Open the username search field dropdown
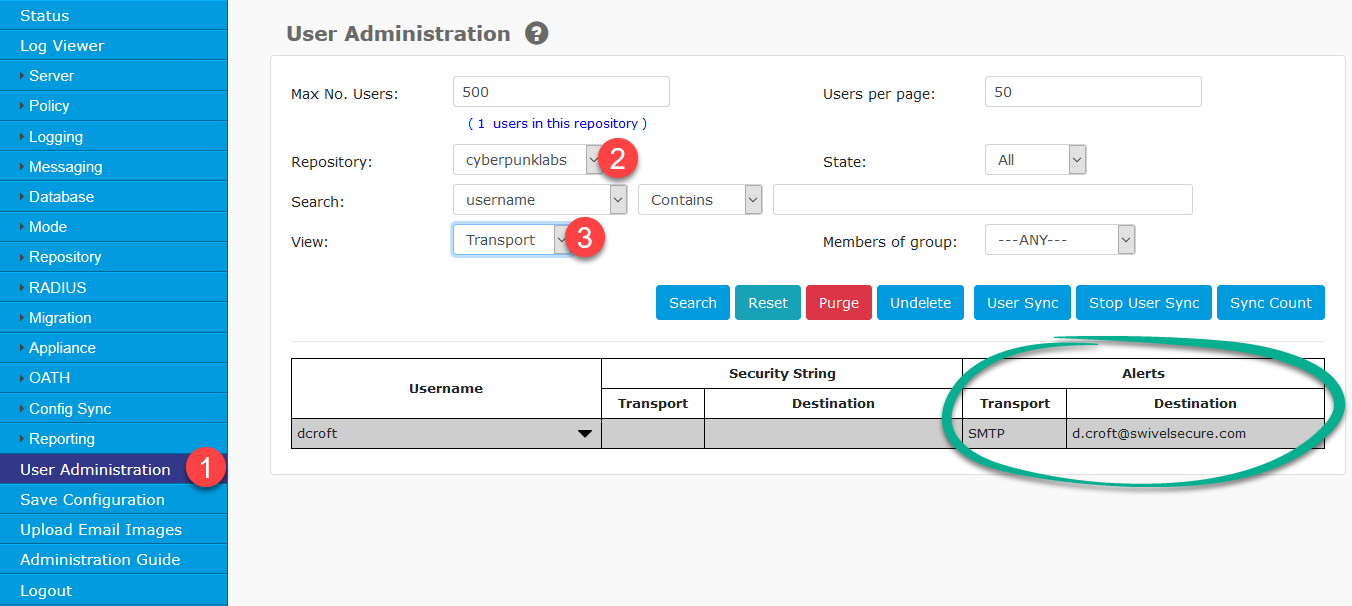This screenshot has height=606, width=1352. tap(540, 200)
